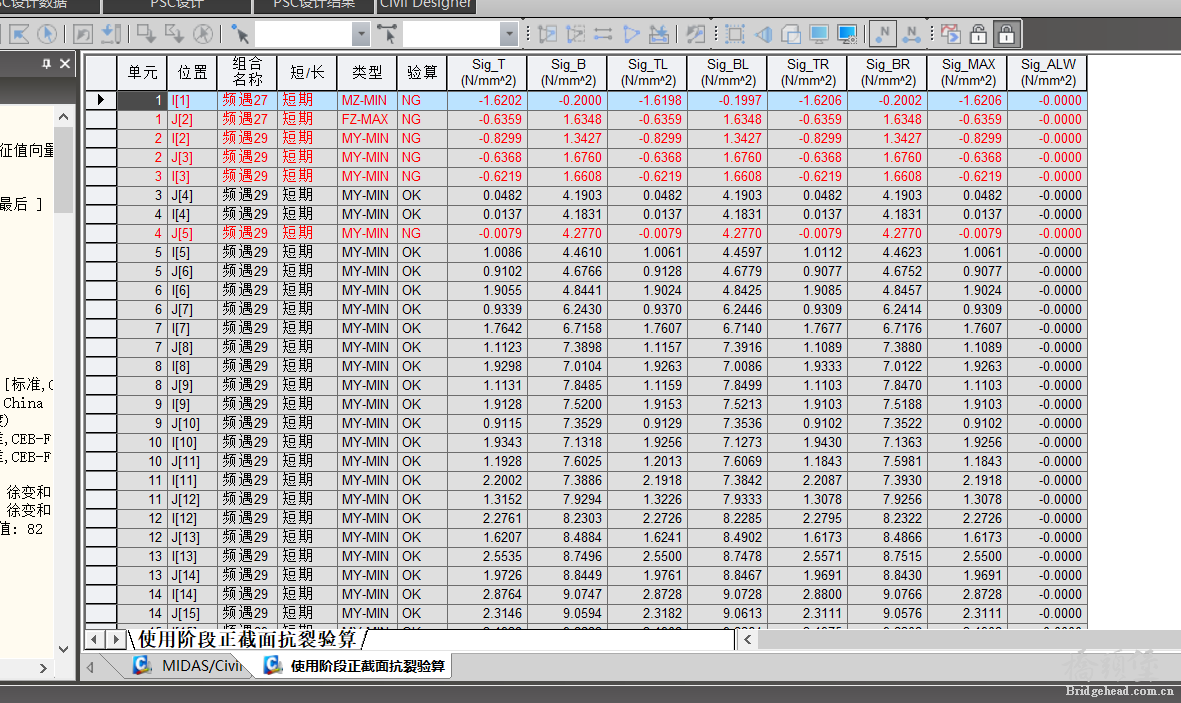Click sheet tab scroll-left arrow
This screenshot has height=703, width=1181.
[94, 640]
